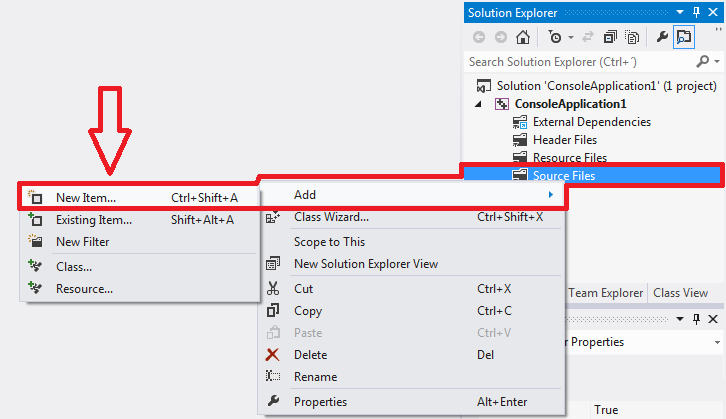Click the Resource... item icon
Screen dimensions: 726x419
pos(35,288)
